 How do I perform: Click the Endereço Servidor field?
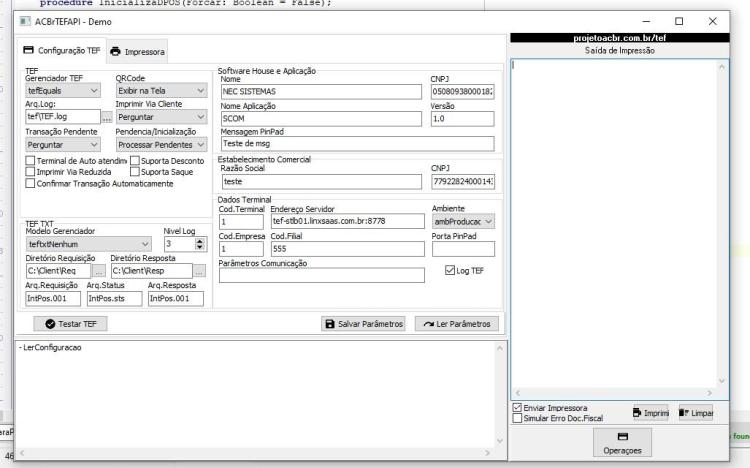coord(348,221)
